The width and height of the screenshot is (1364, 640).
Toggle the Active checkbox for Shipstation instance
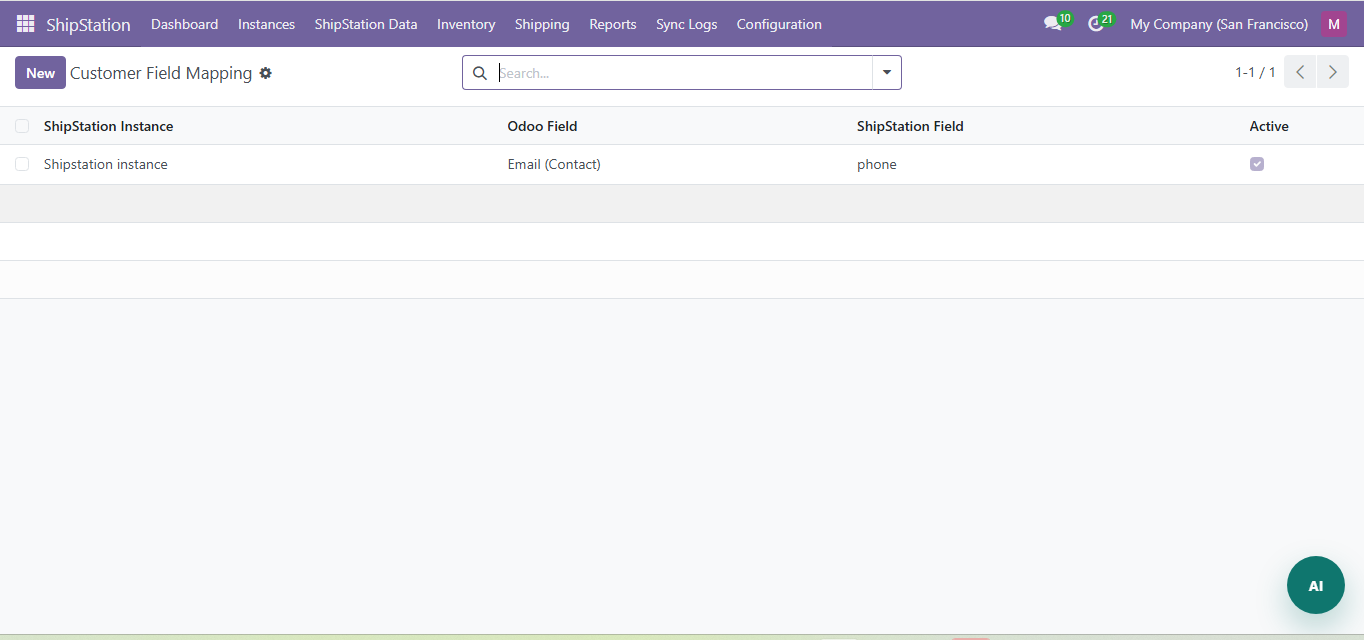pos(1257,164)
